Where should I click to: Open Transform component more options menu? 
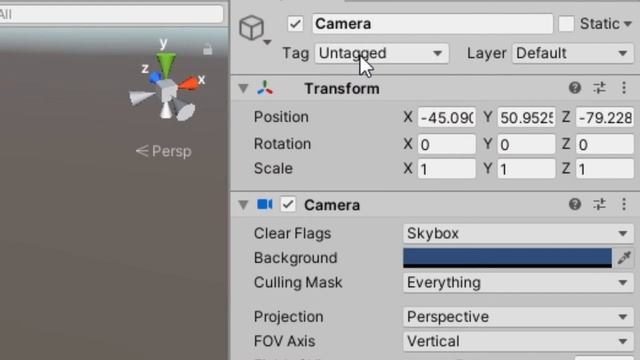click(x=624, y=88)
